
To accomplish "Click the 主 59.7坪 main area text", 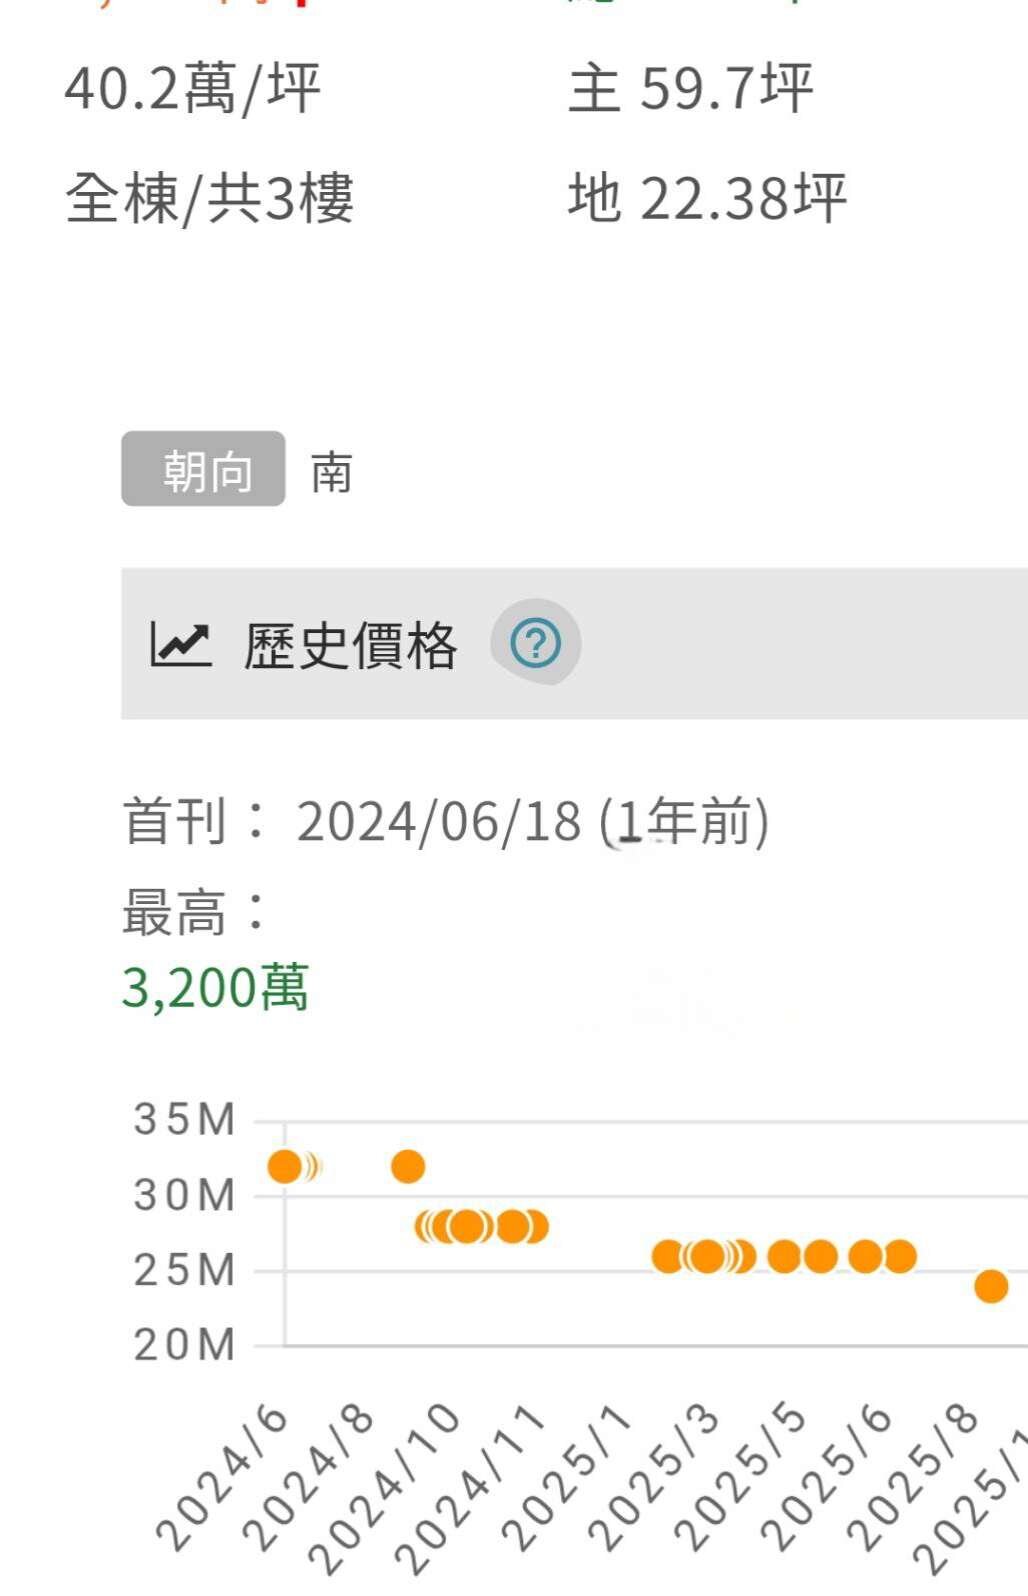I will (691, 88).
